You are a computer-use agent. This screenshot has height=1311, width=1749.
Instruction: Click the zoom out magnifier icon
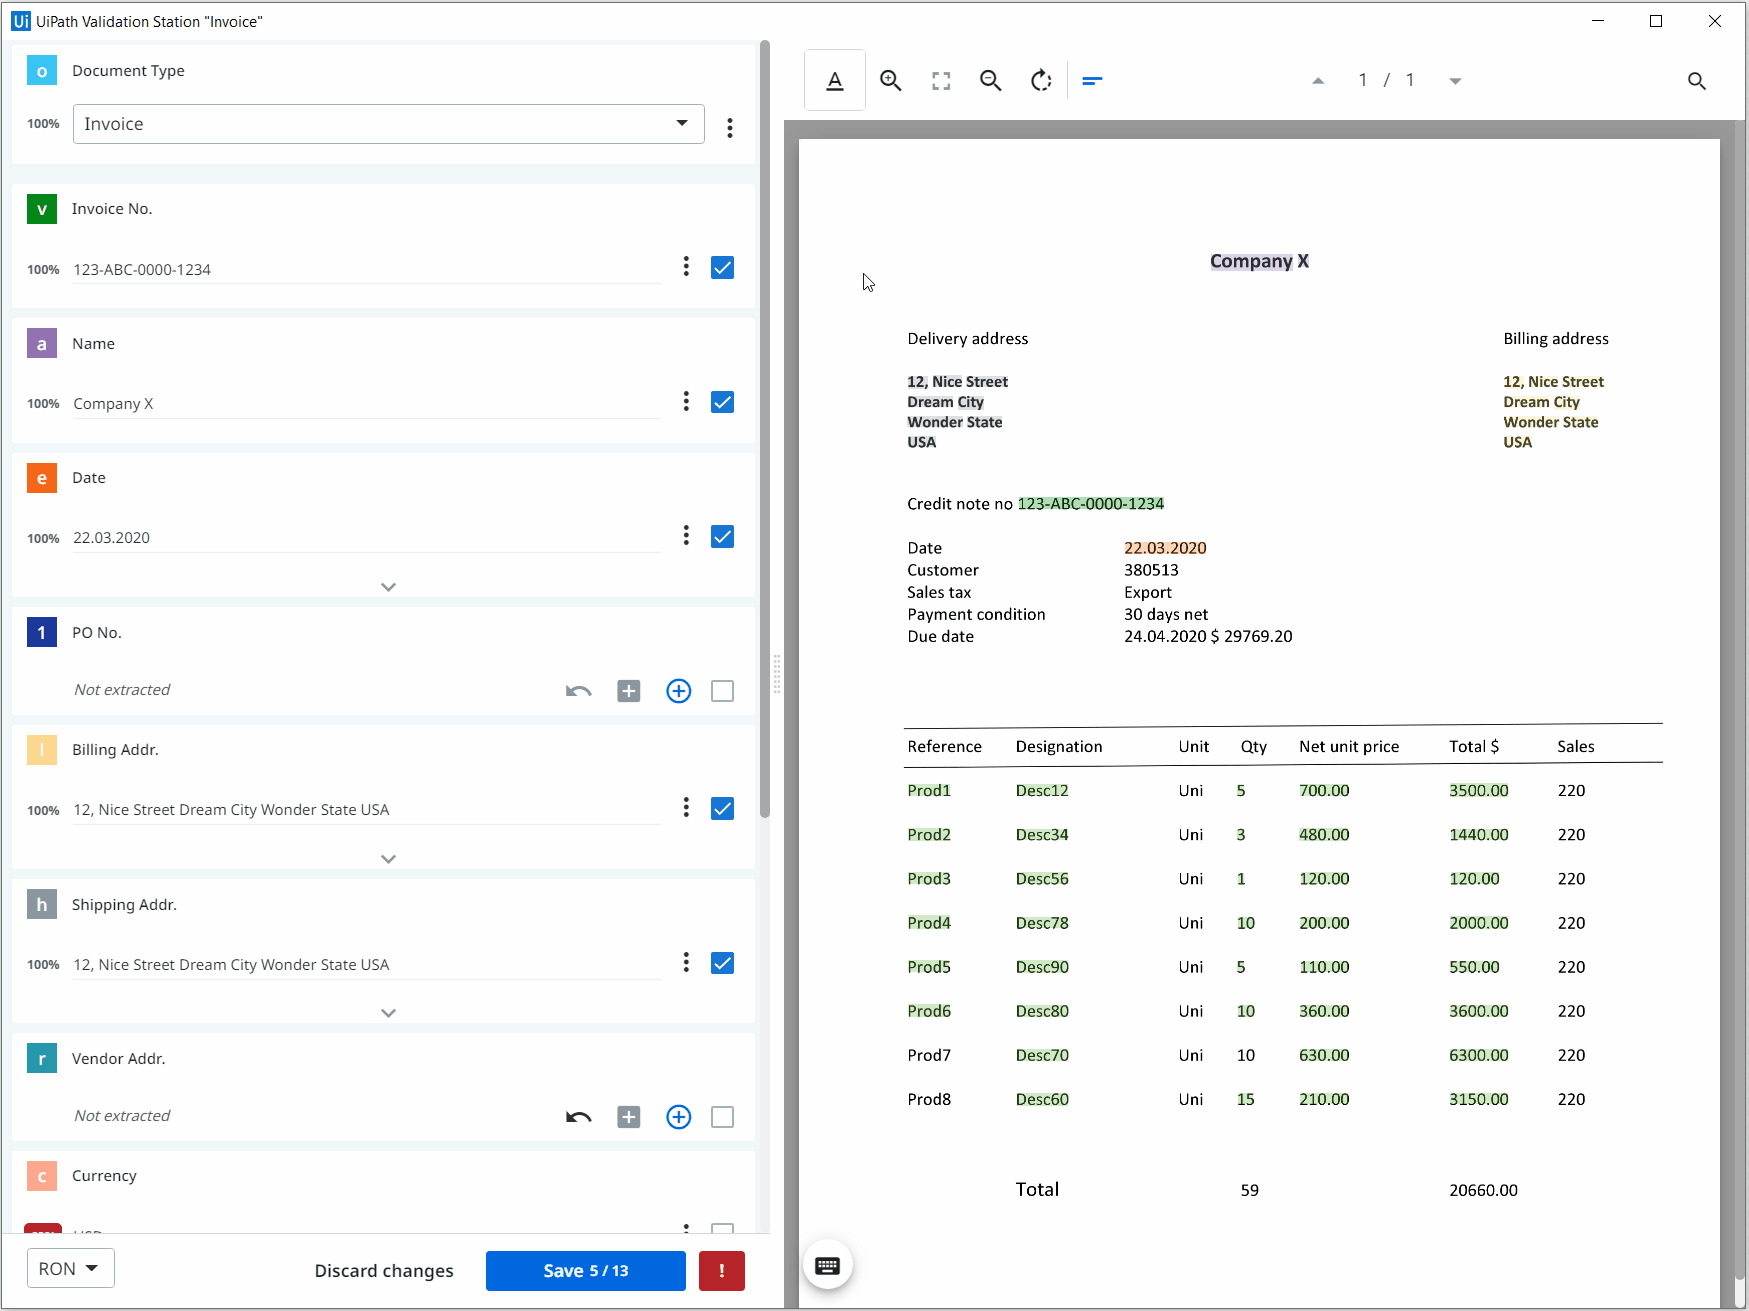(990, 81)
